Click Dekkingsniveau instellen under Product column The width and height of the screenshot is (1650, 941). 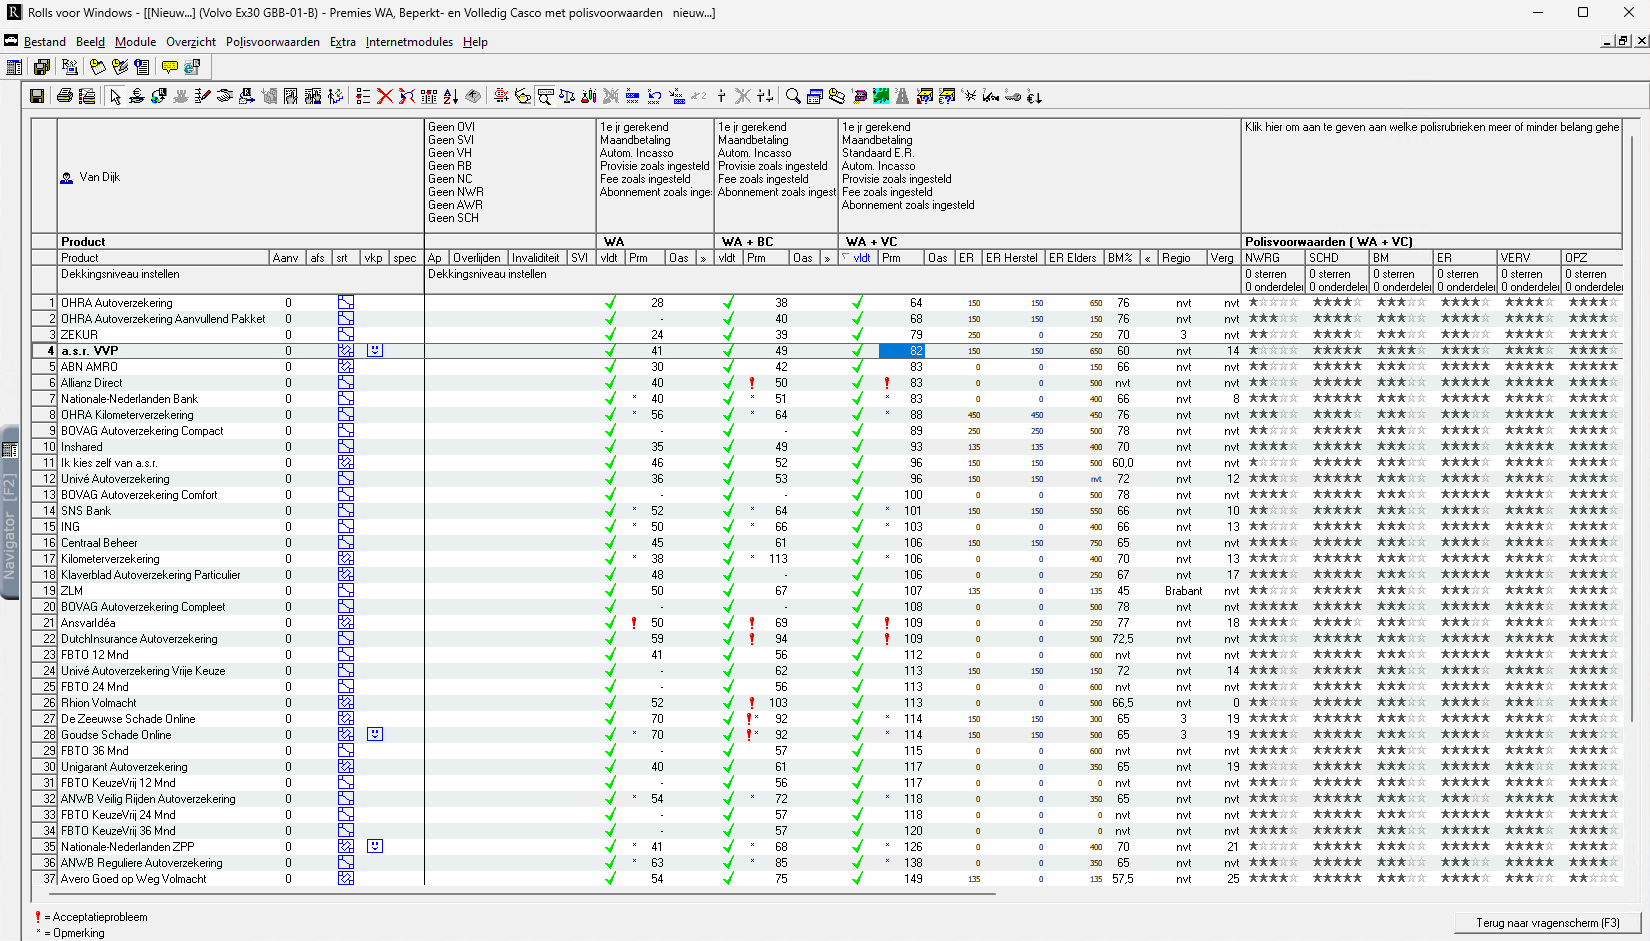(120, 274)
